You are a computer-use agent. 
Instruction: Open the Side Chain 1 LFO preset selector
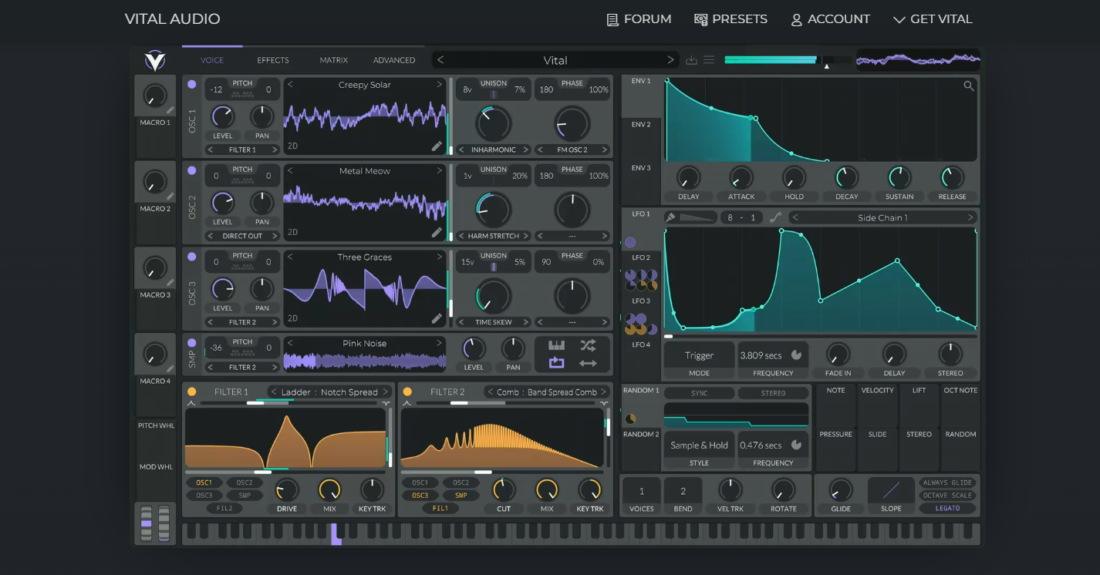pos(882,217)
